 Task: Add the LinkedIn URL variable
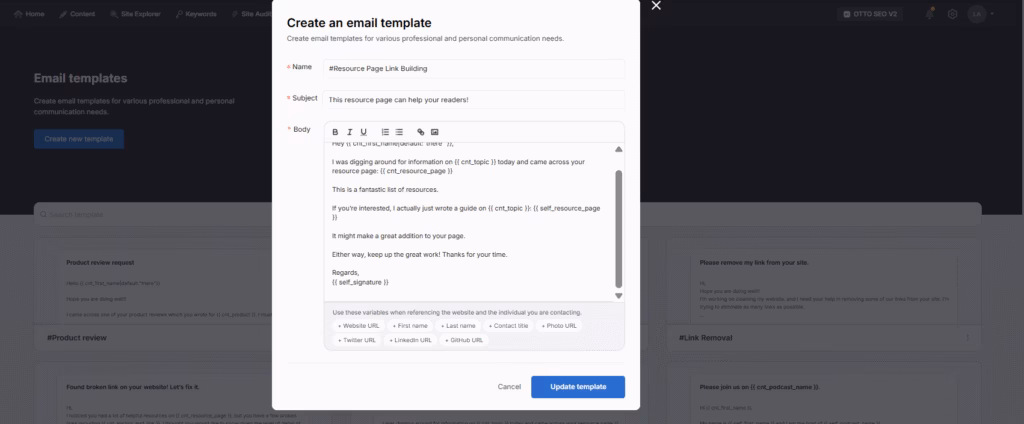[412, 340]
